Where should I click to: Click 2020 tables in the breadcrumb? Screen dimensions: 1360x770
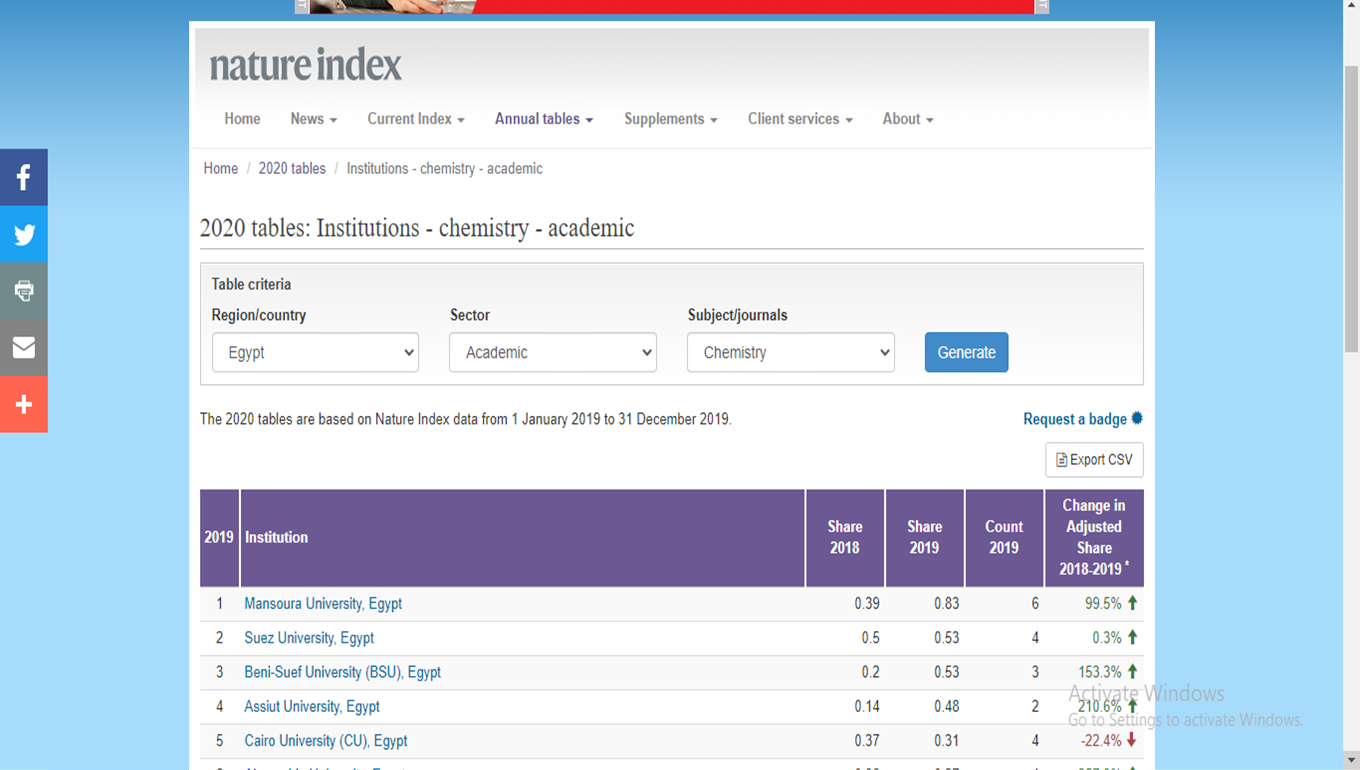pos(292,169)
